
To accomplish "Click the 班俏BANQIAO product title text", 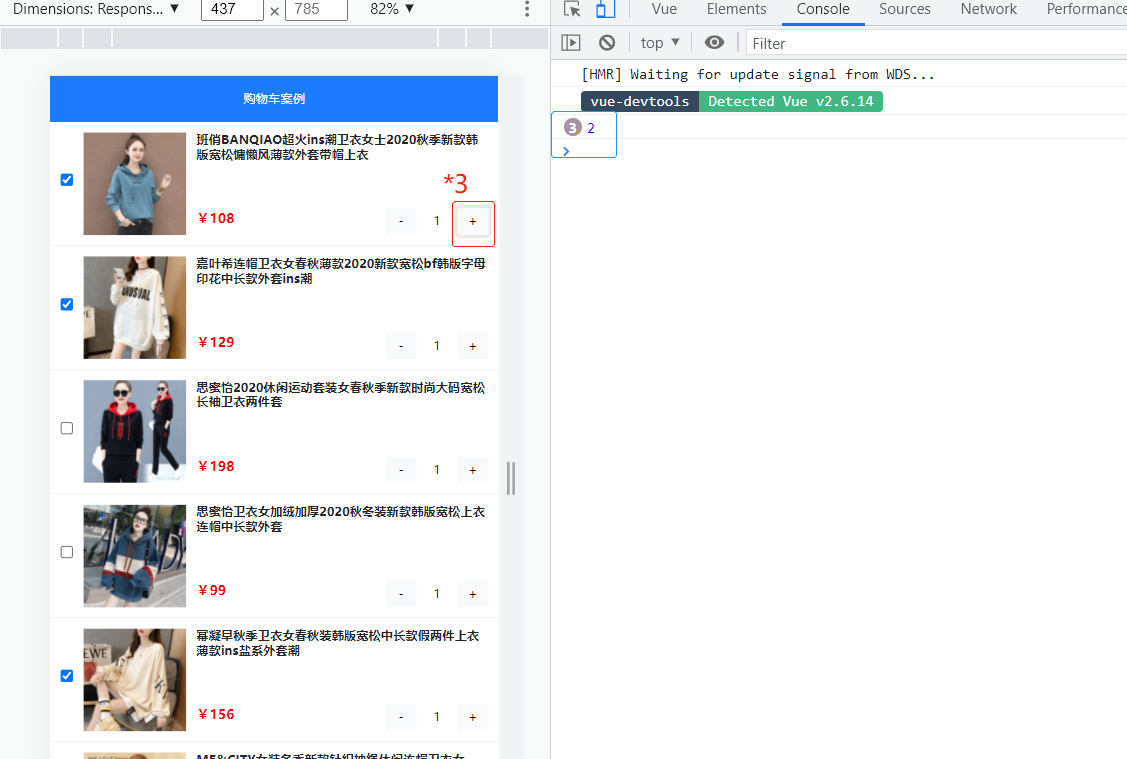I will click(337, 147).
